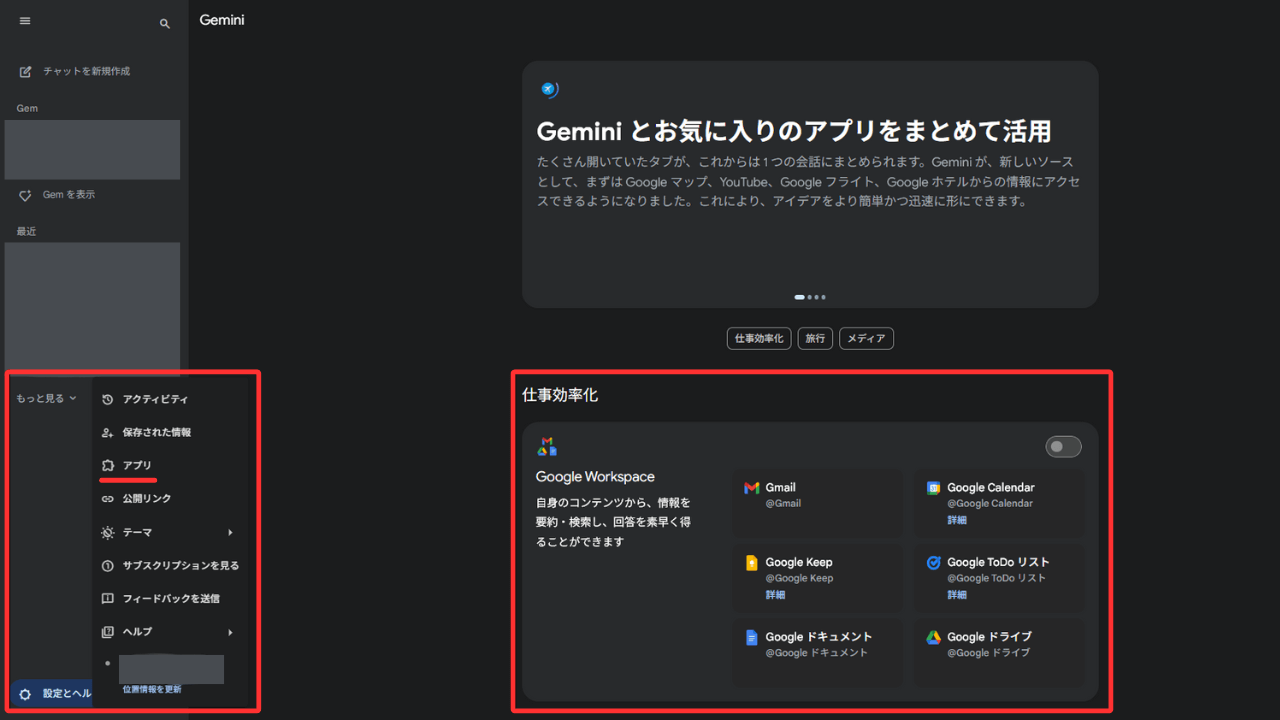Open the hamburger main menu icon
The height and width of the screenshot is (720, 1280).
(x=25, y=21)
